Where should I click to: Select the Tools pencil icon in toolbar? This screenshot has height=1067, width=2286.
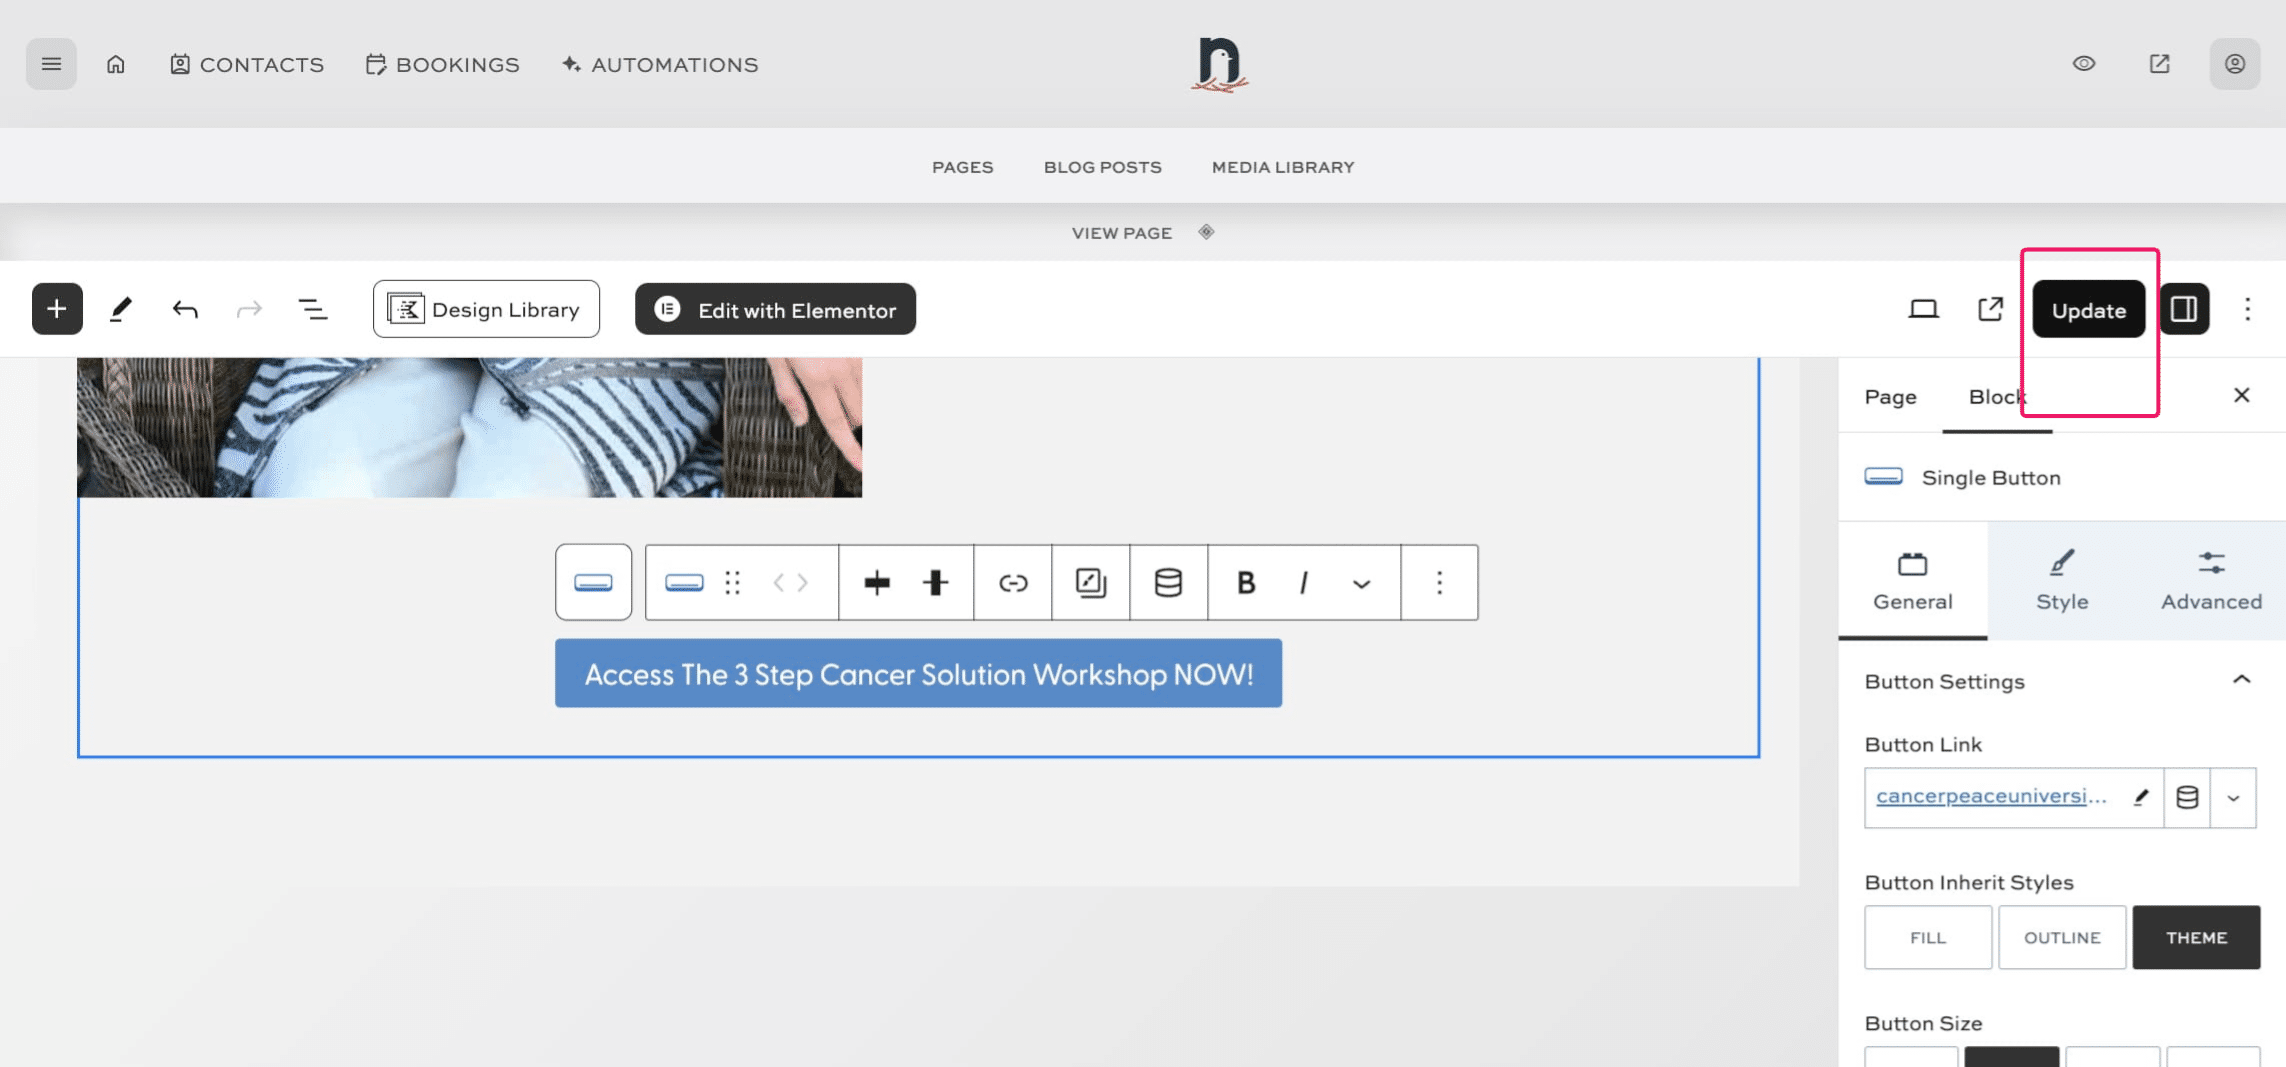(121, 308)
